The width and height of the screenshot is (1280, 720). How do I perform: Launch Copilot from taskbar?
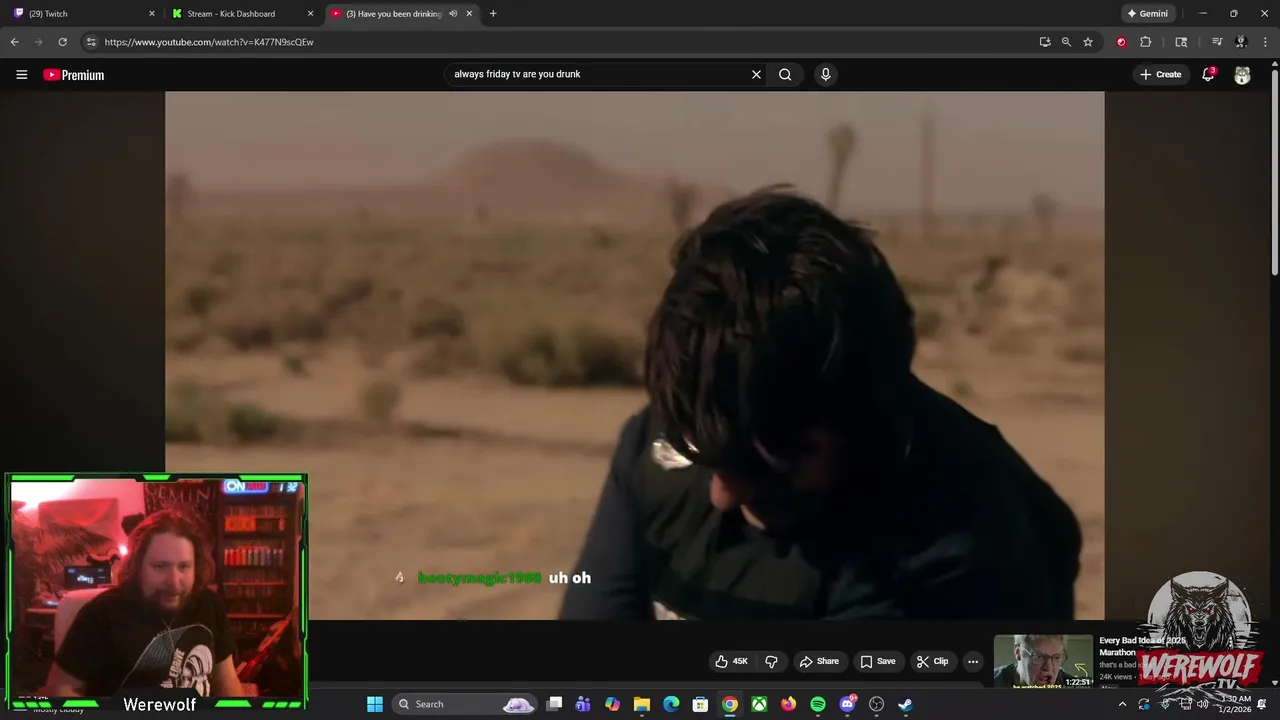pos(612,704)
